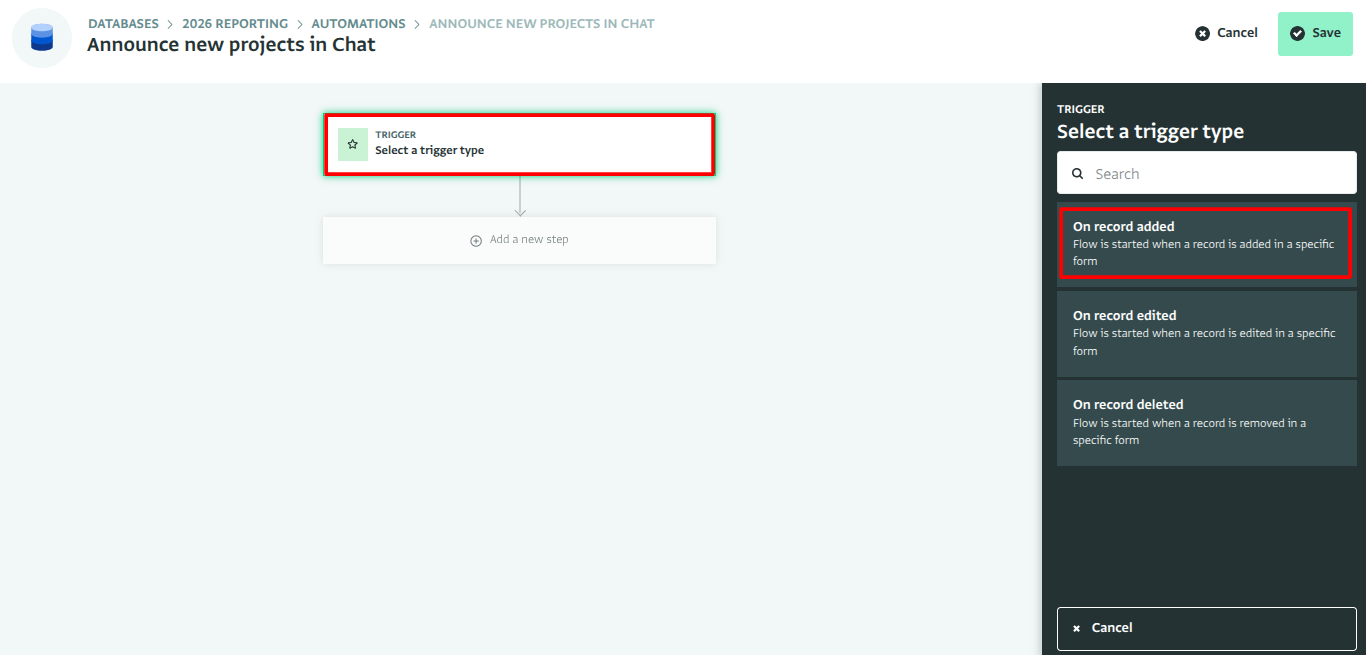Save the automation
The width and height of the screenshot is (1366, 655).
click(x=1315, y=33)
